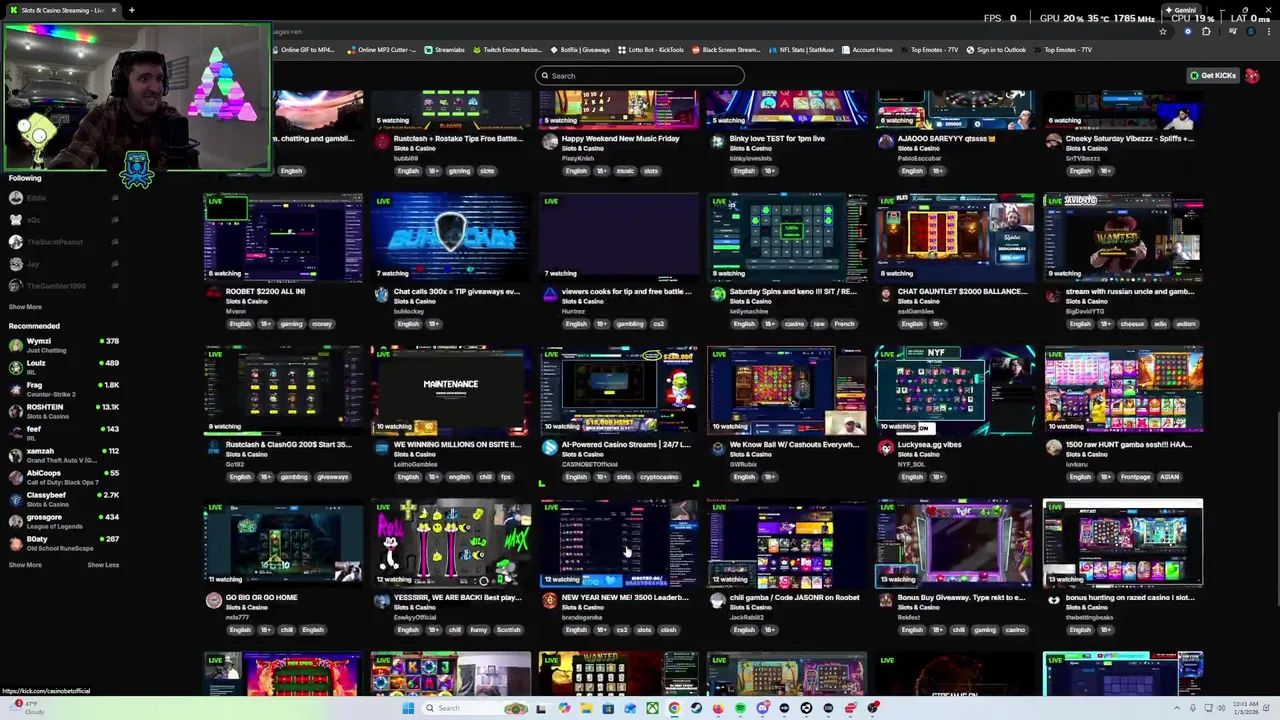Open ROSHTEIN recommended channel

pos(62,411)
